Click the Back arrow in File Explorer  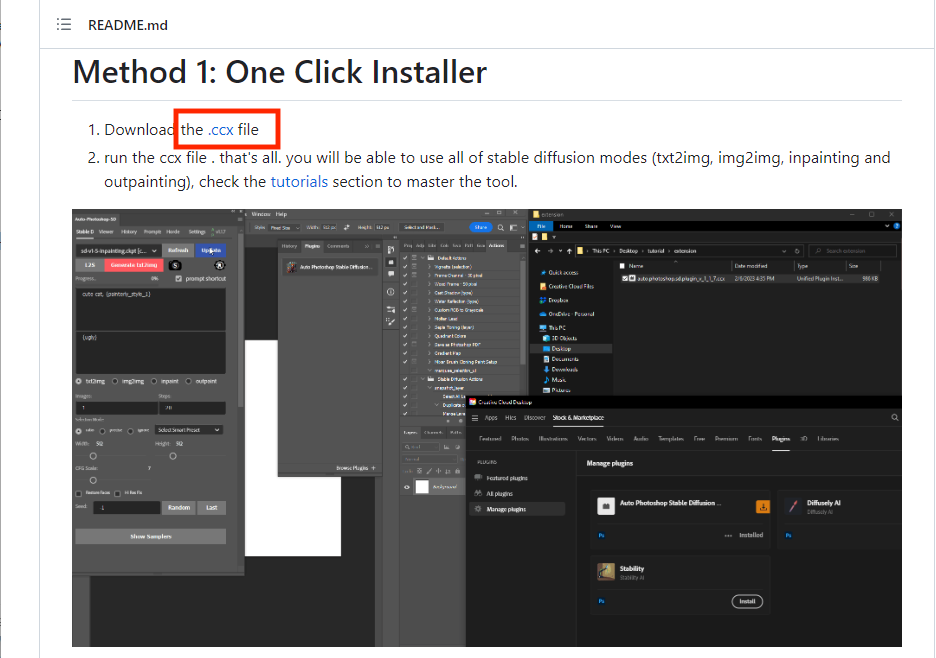coord(537,251)
